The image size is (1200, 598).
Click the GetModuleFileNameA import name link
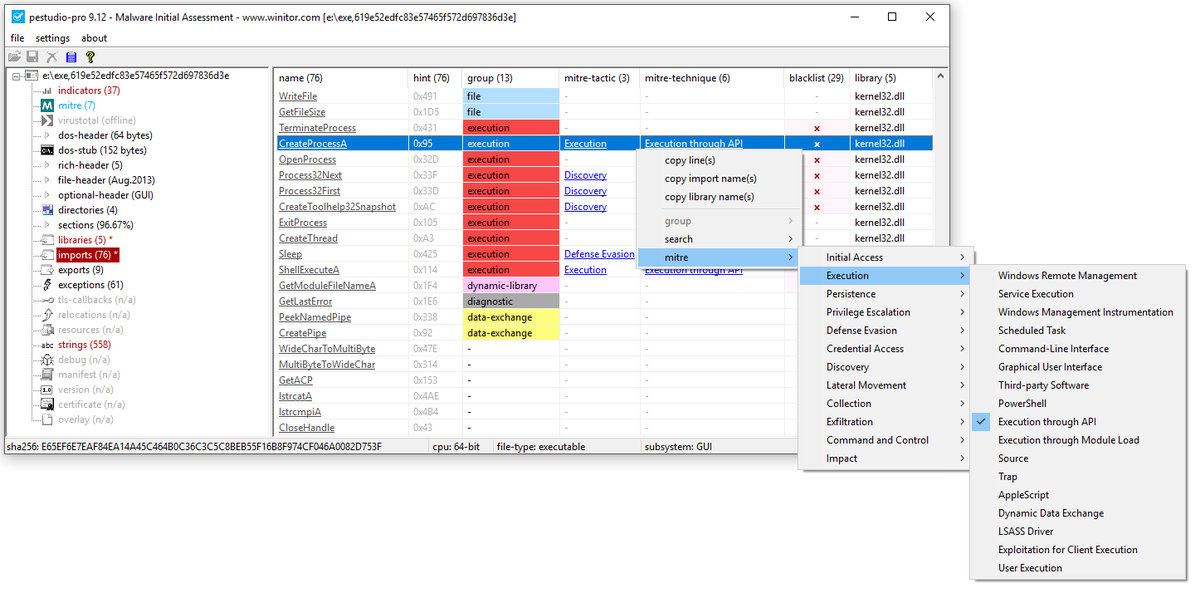(327, 286)
